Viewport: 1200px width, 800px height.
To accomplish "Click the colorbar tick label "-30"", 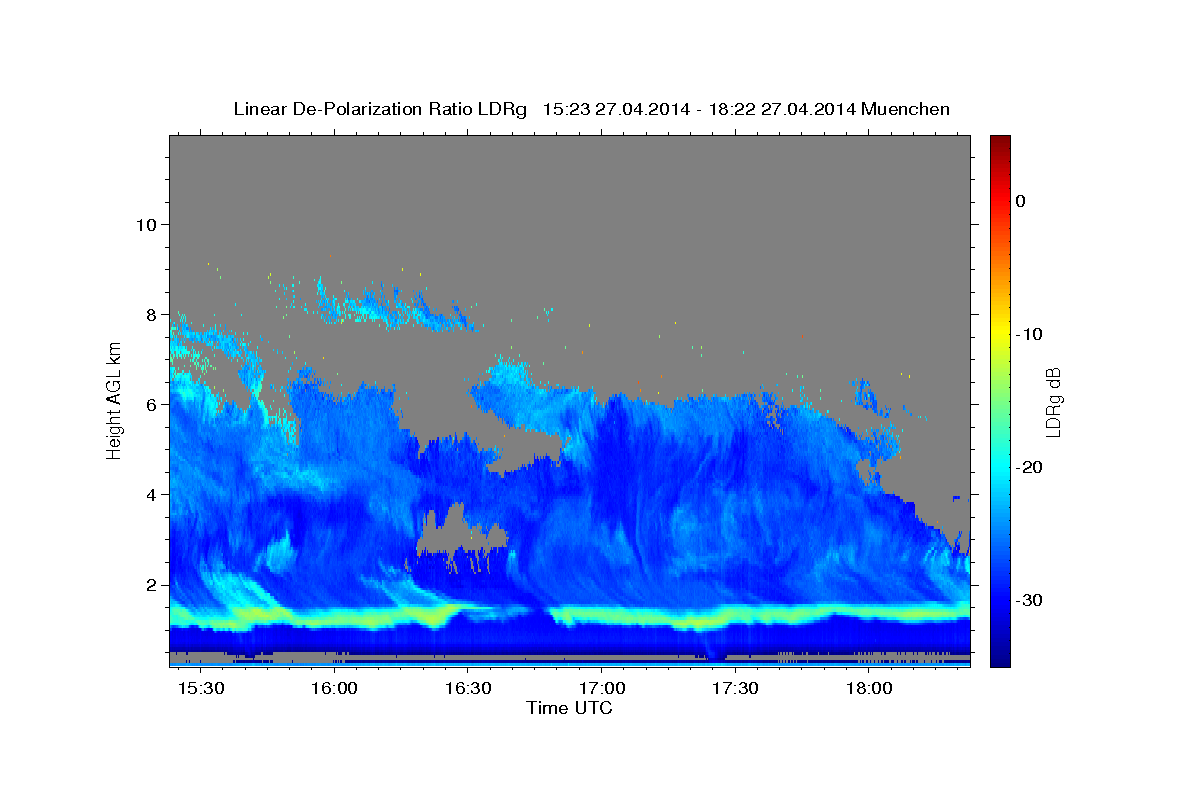I will tap(1029, 600).
